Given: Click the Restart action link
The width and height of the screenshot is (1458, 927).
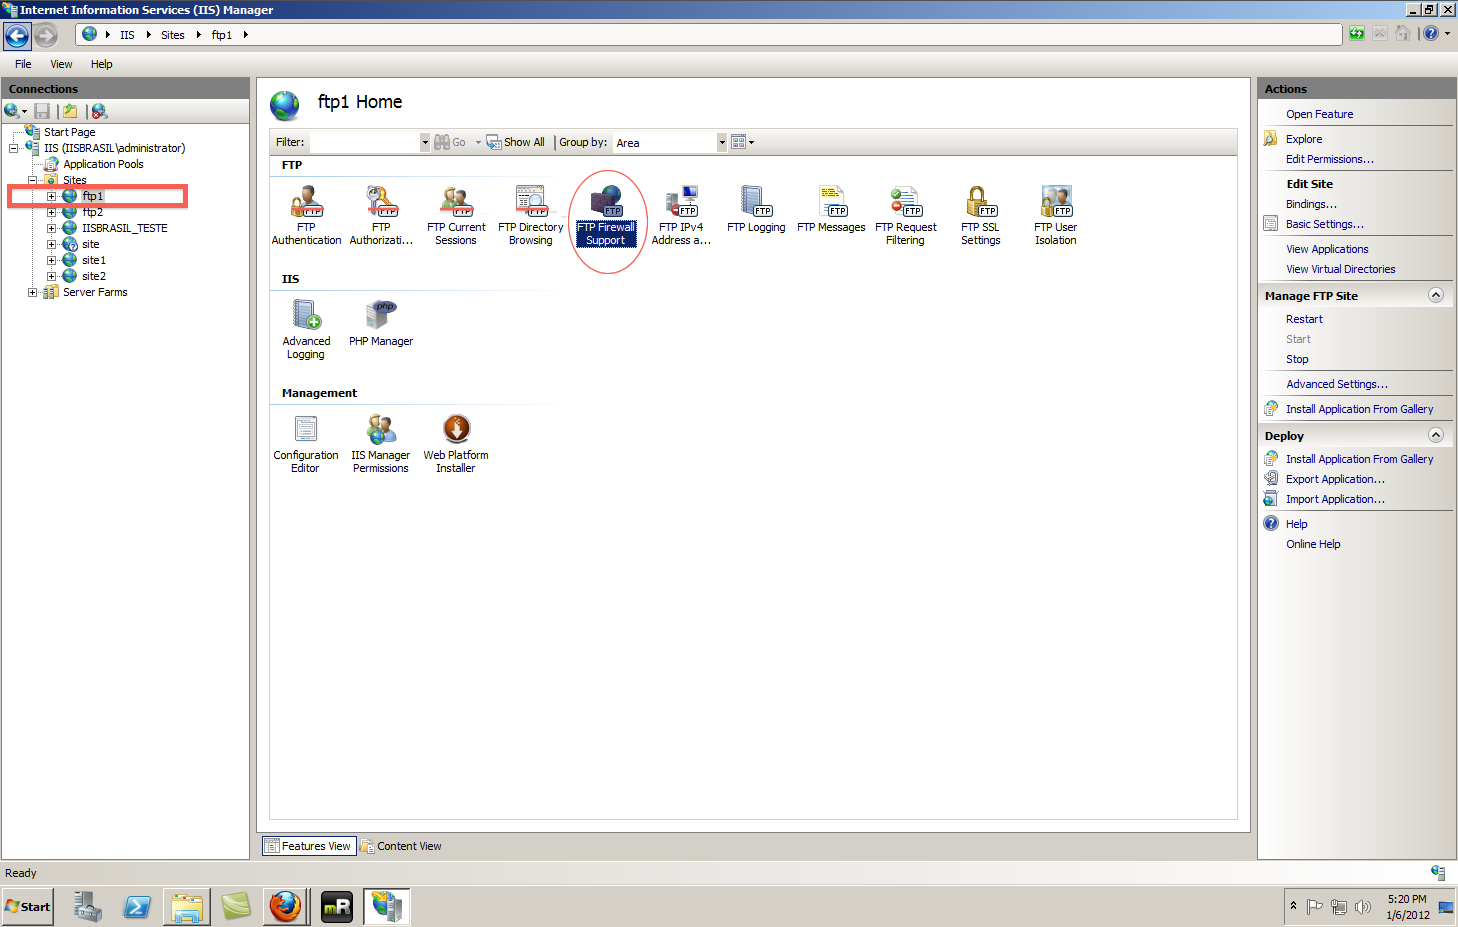Looking at the screenshot, I should (1304, 319).
